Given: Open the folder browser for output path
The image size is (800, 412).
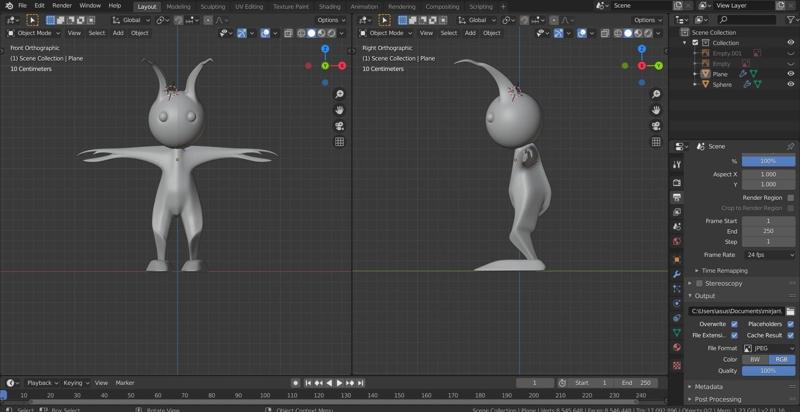Looking at the screenshot, I should tap(790, 311).
